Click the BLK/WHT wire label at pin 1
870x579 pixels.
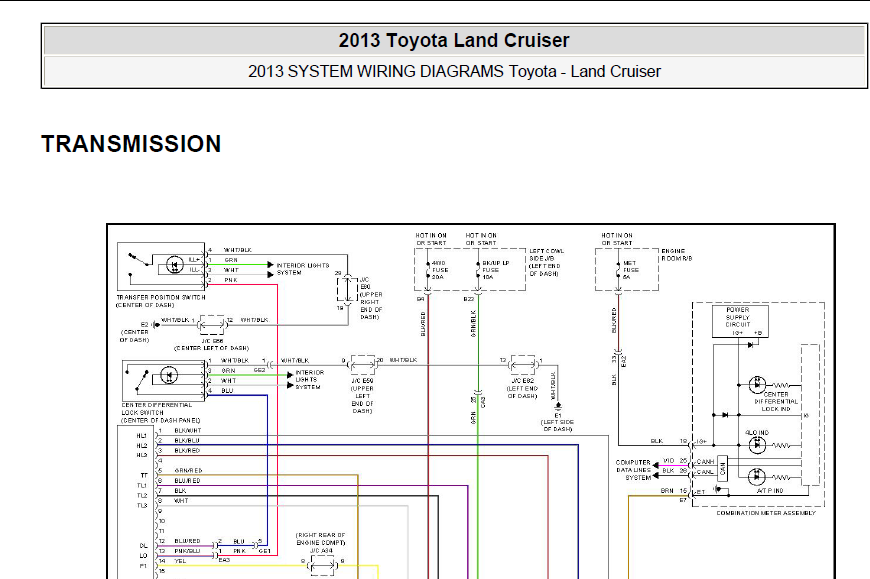click(x=188, y=430)
